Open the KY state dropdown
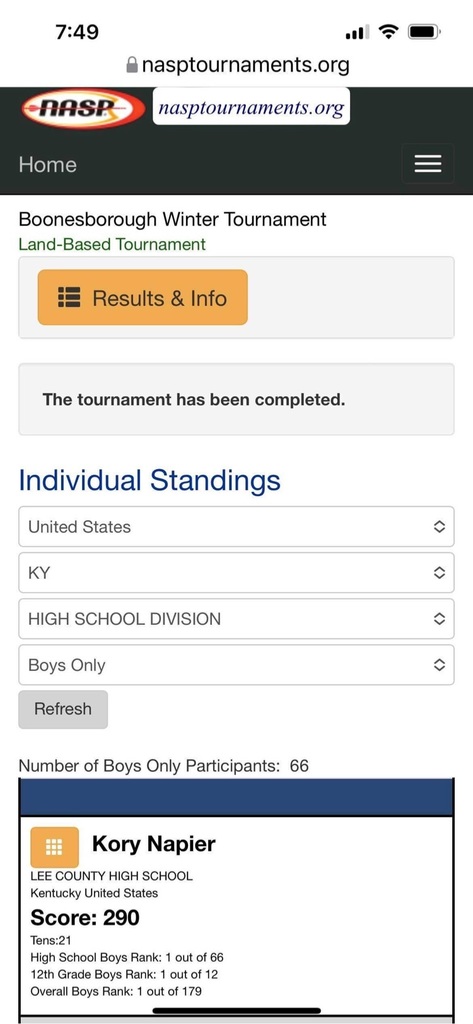The image size is (473, 1024). tap(236, 573)
